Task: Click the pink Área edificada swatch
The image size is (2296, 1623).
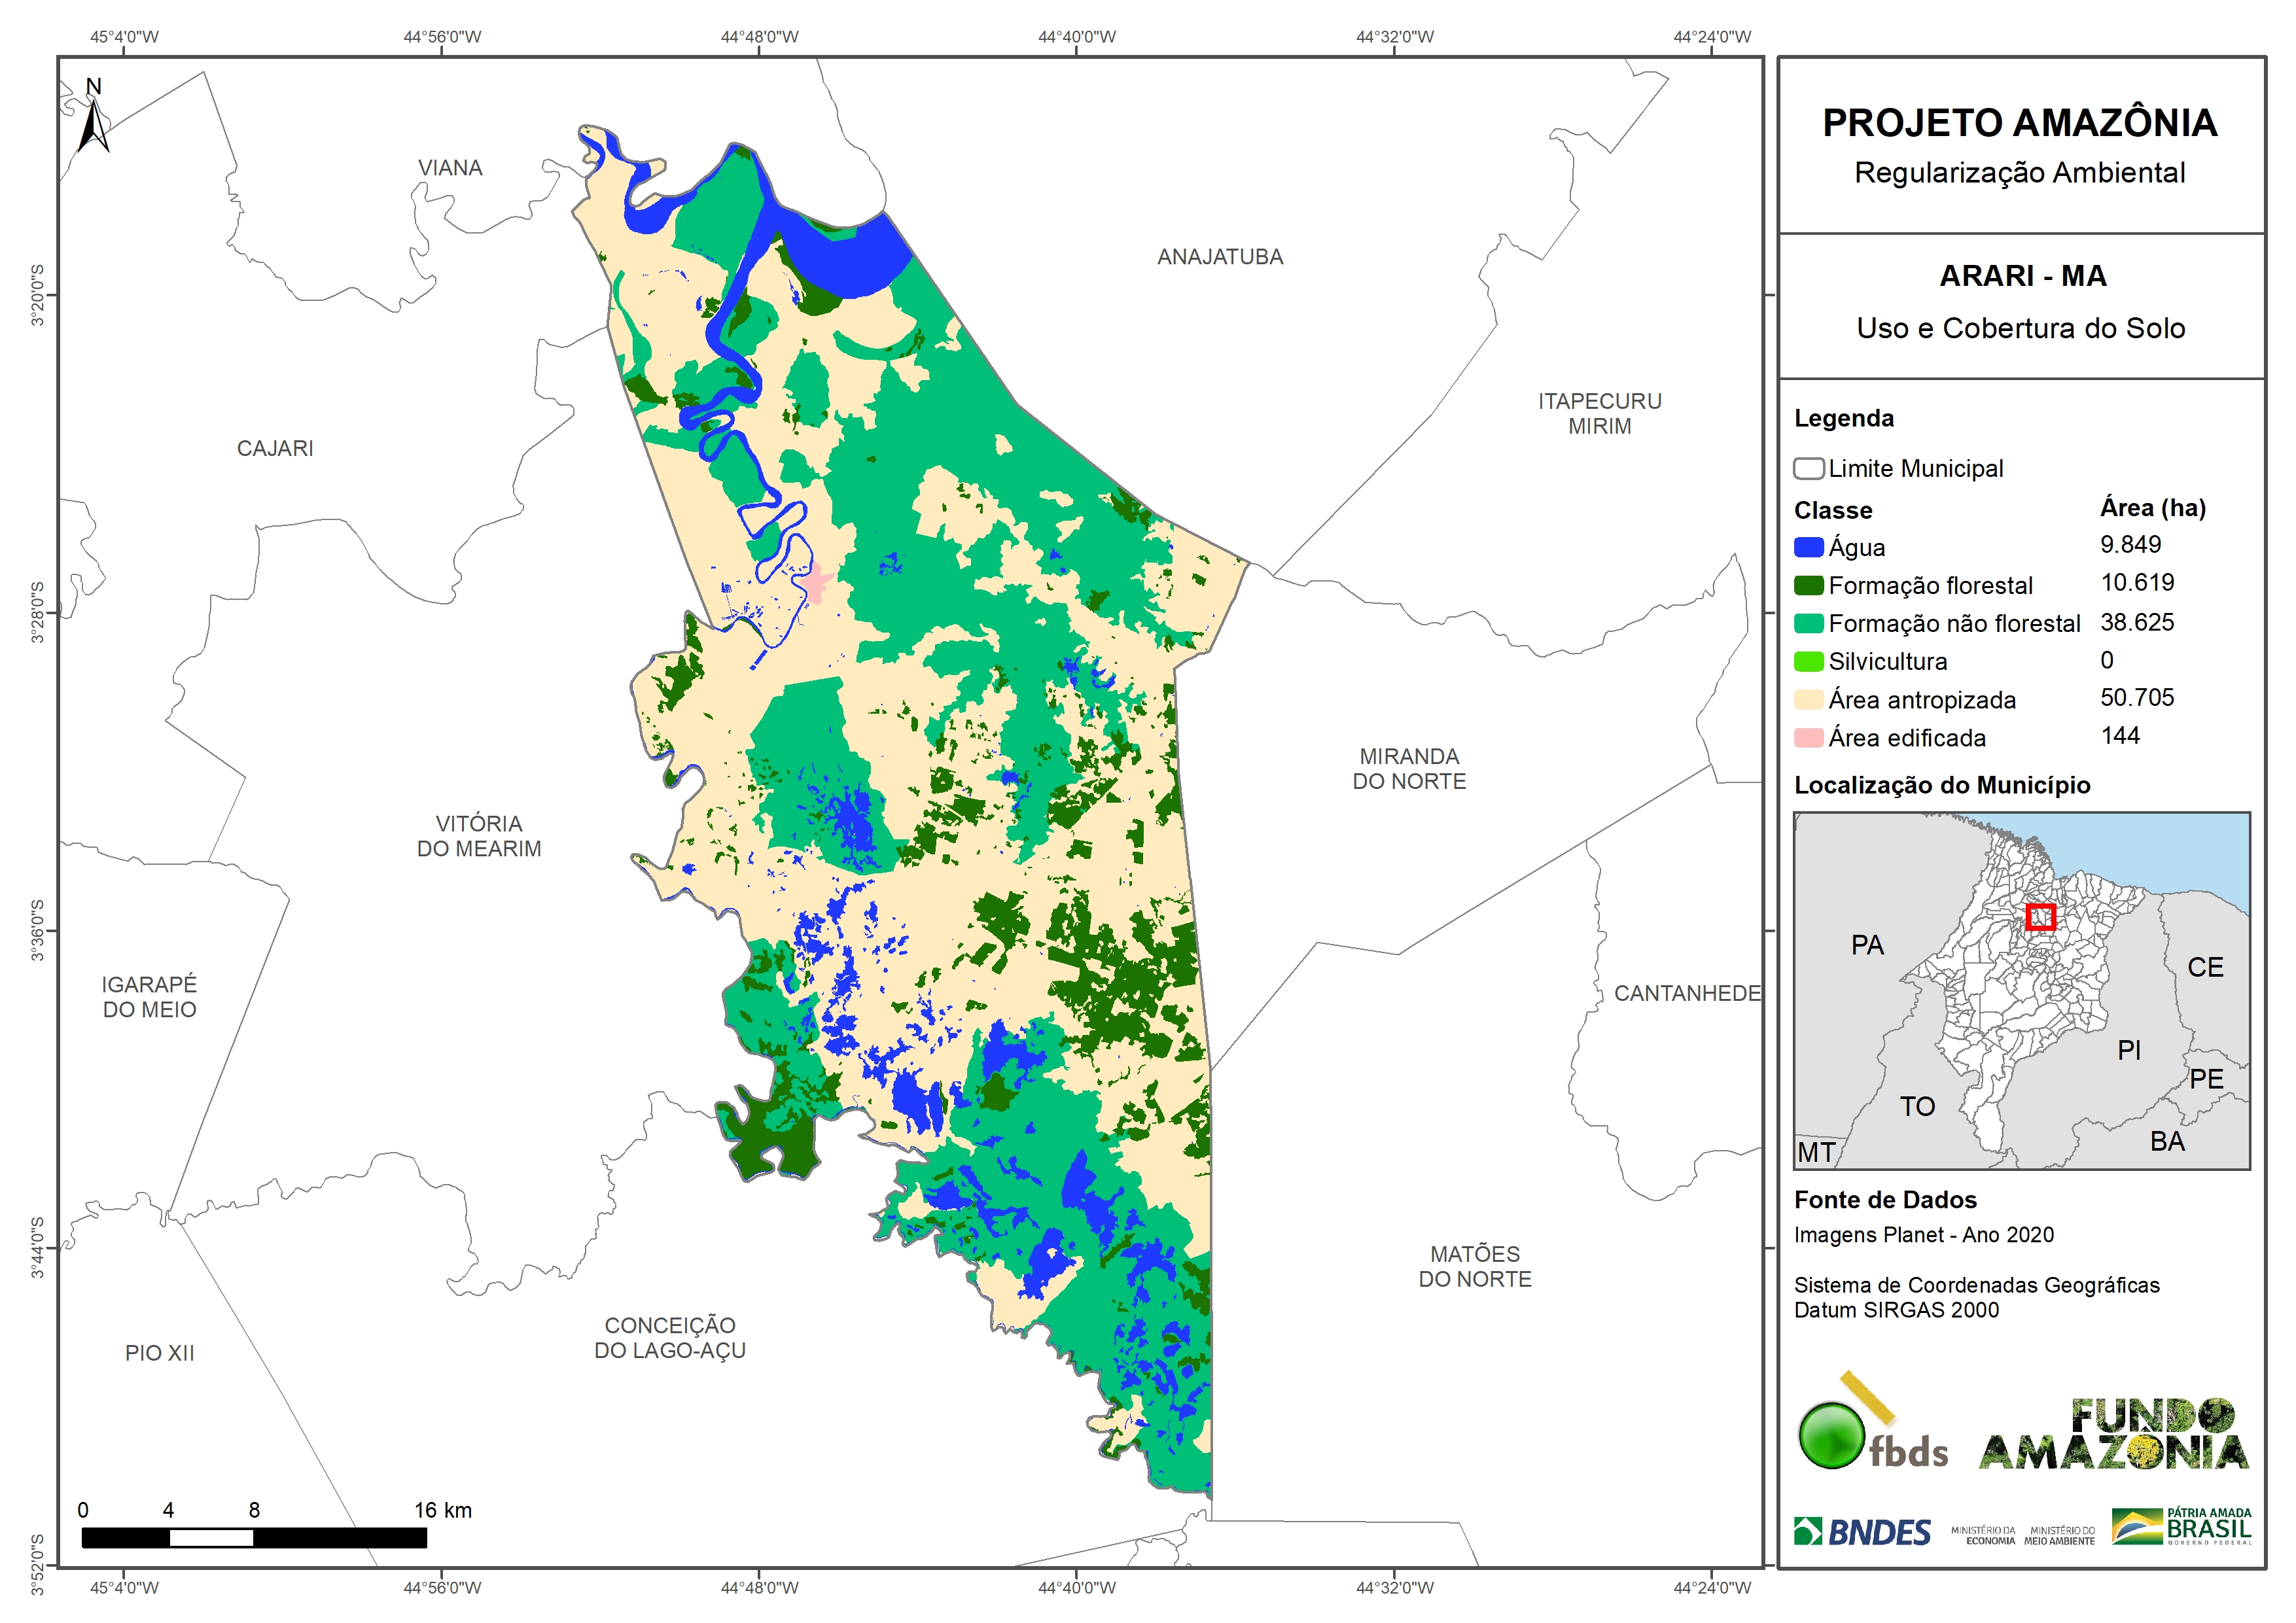Action: pyautogui.click(x=1808, y=738)
